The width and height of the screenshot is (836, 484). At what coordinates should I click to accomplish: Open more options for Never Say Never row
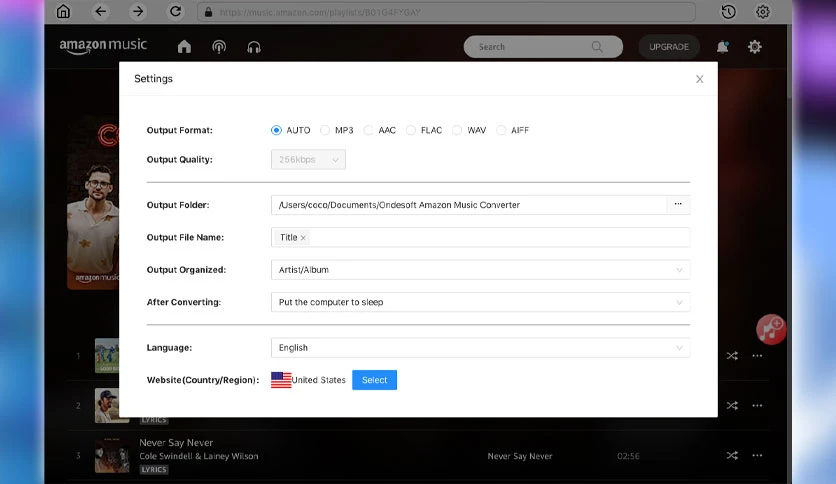coord(757,456)
